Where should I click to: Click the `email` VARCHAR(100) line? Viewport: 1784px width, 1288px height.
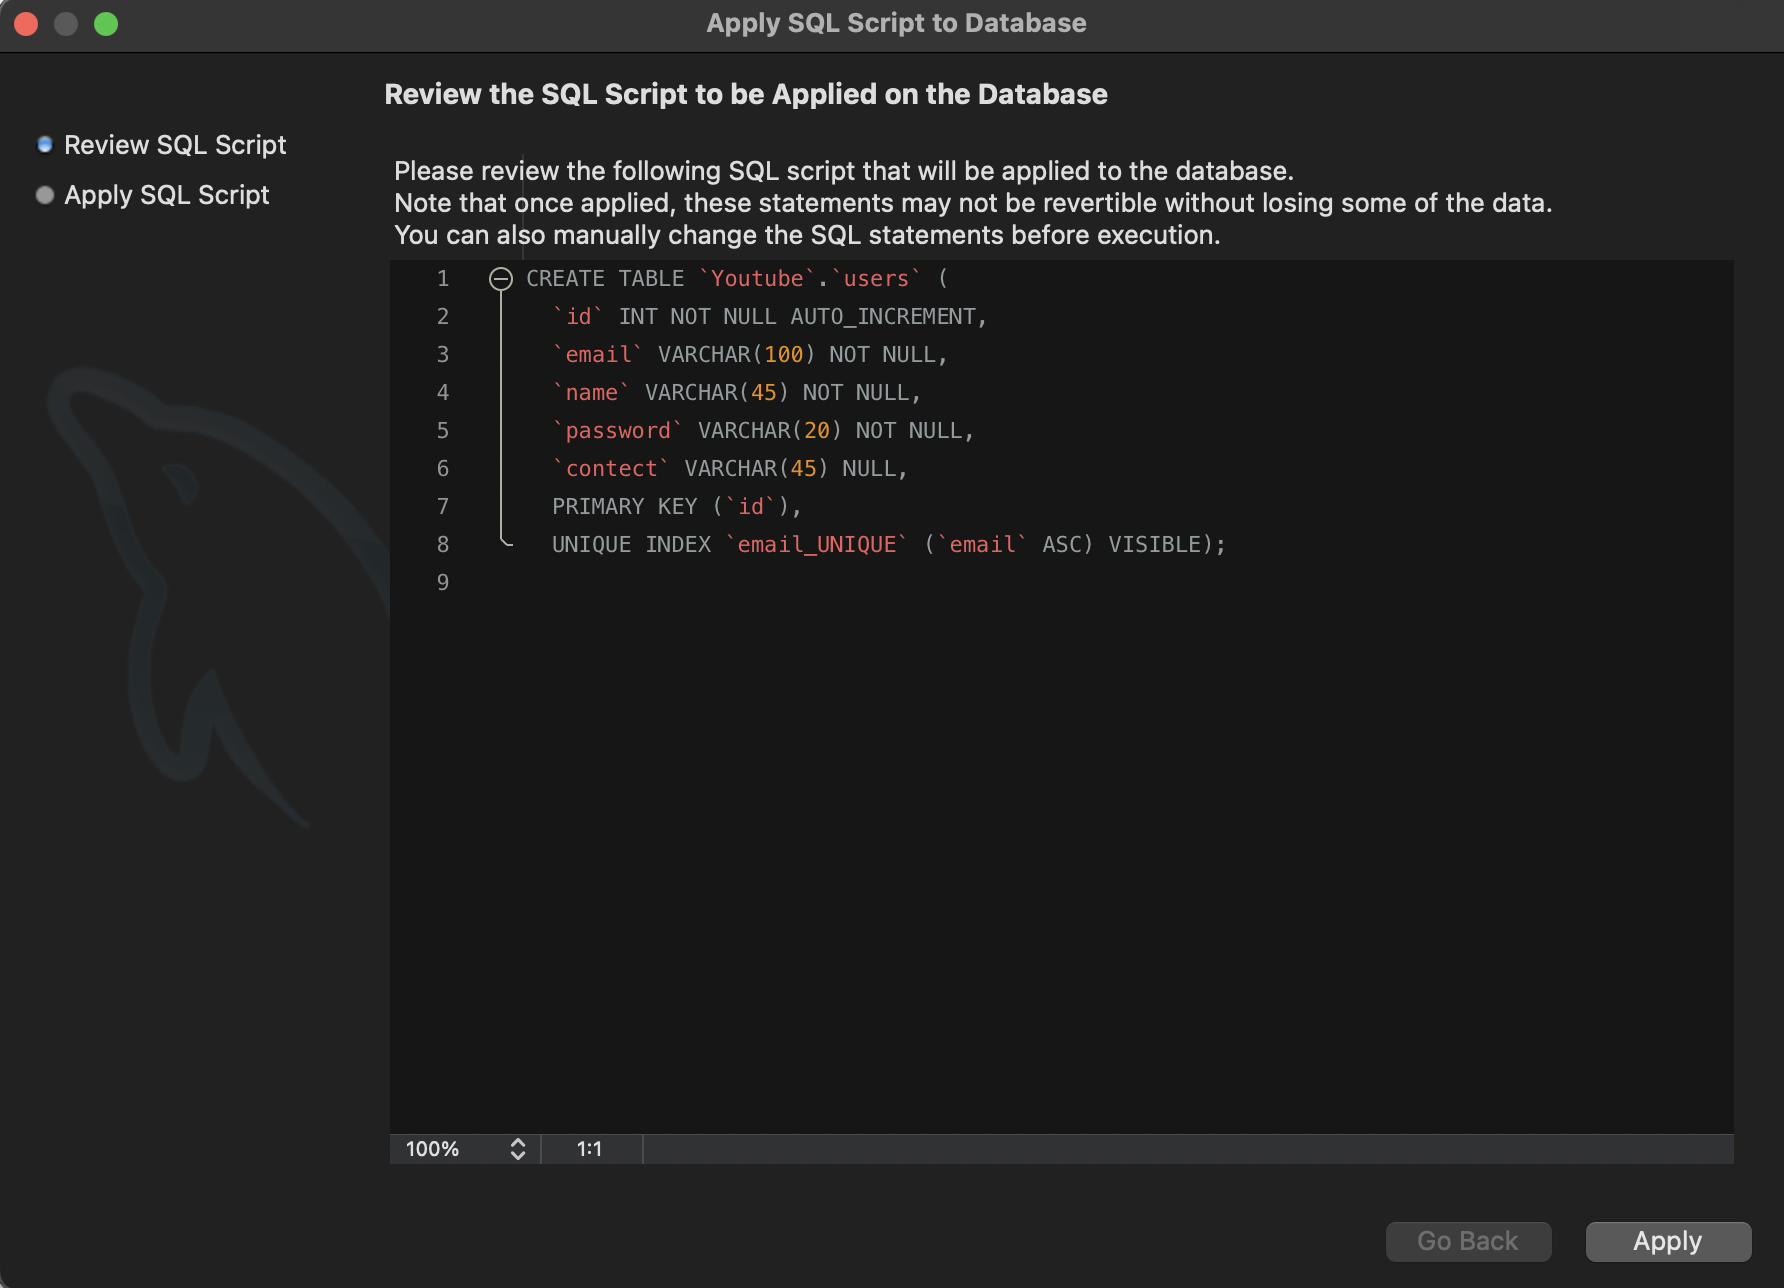click(749, 355)
